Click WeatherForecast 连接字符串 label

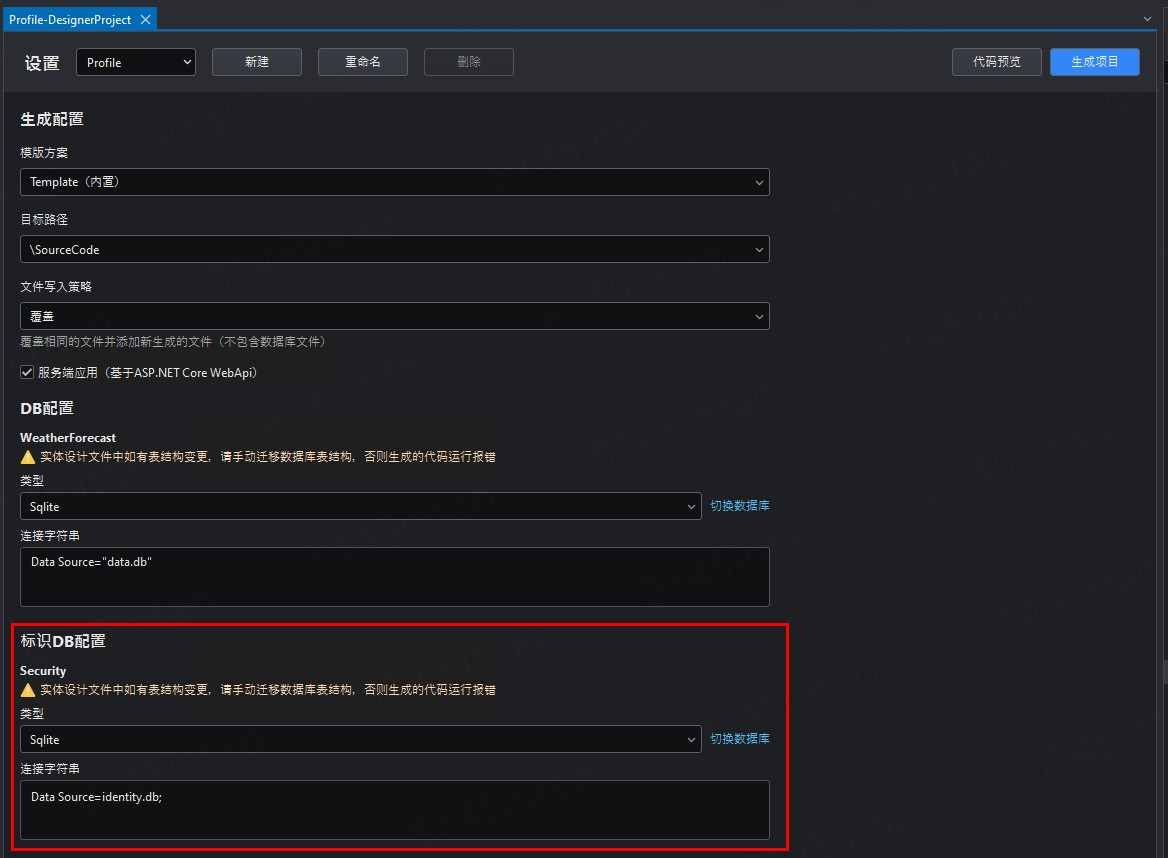pos(50,536)
